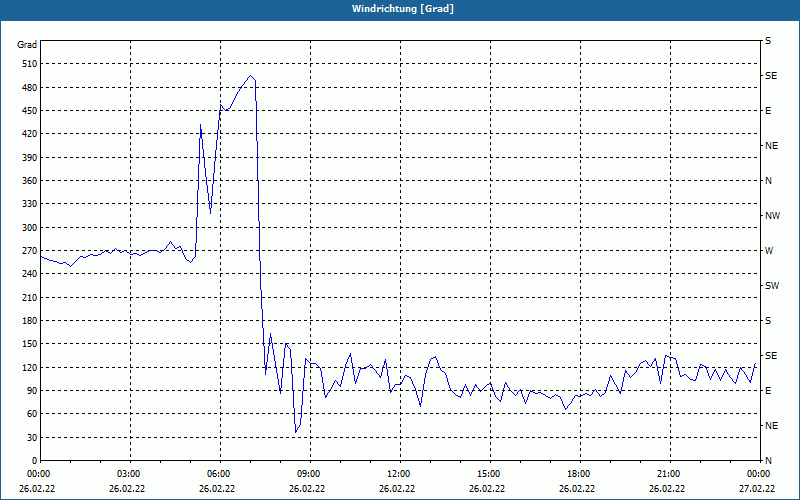
Task: Click the E compass label on the 90 gridline
Action: (768, 391)
